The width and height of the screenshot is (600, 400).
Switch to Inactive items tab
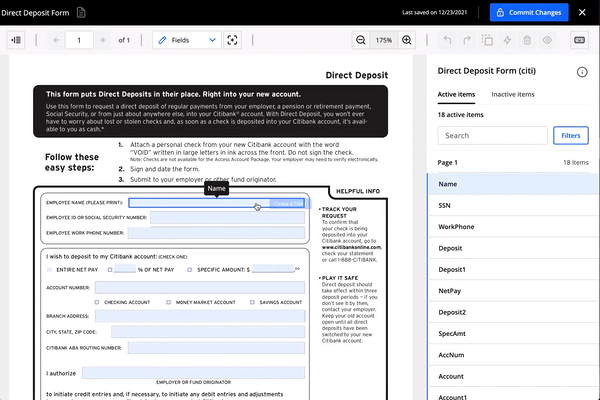(x=513, y=94)
